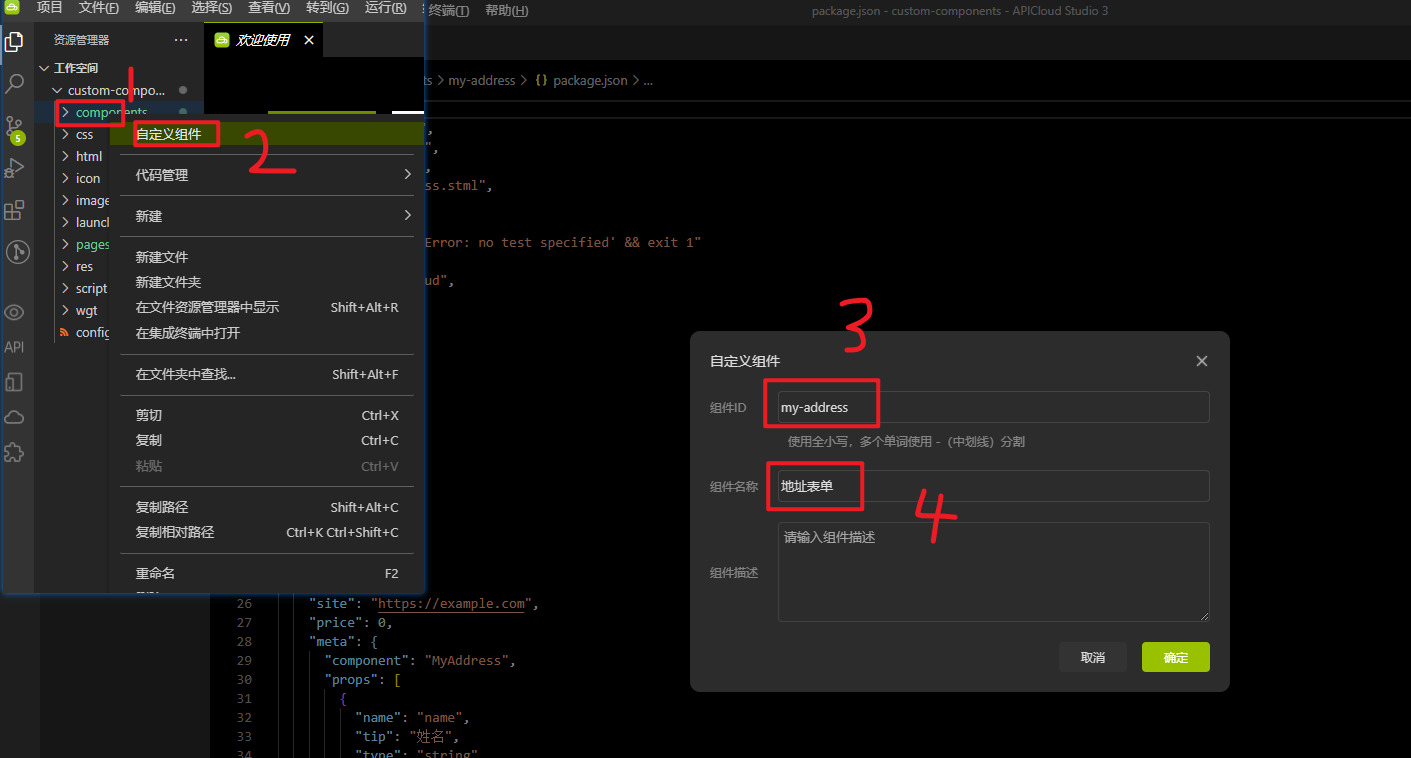The image size is (1411, 758).
Task: Click the APICloud logo at top-left
Action: coord(14,8)
